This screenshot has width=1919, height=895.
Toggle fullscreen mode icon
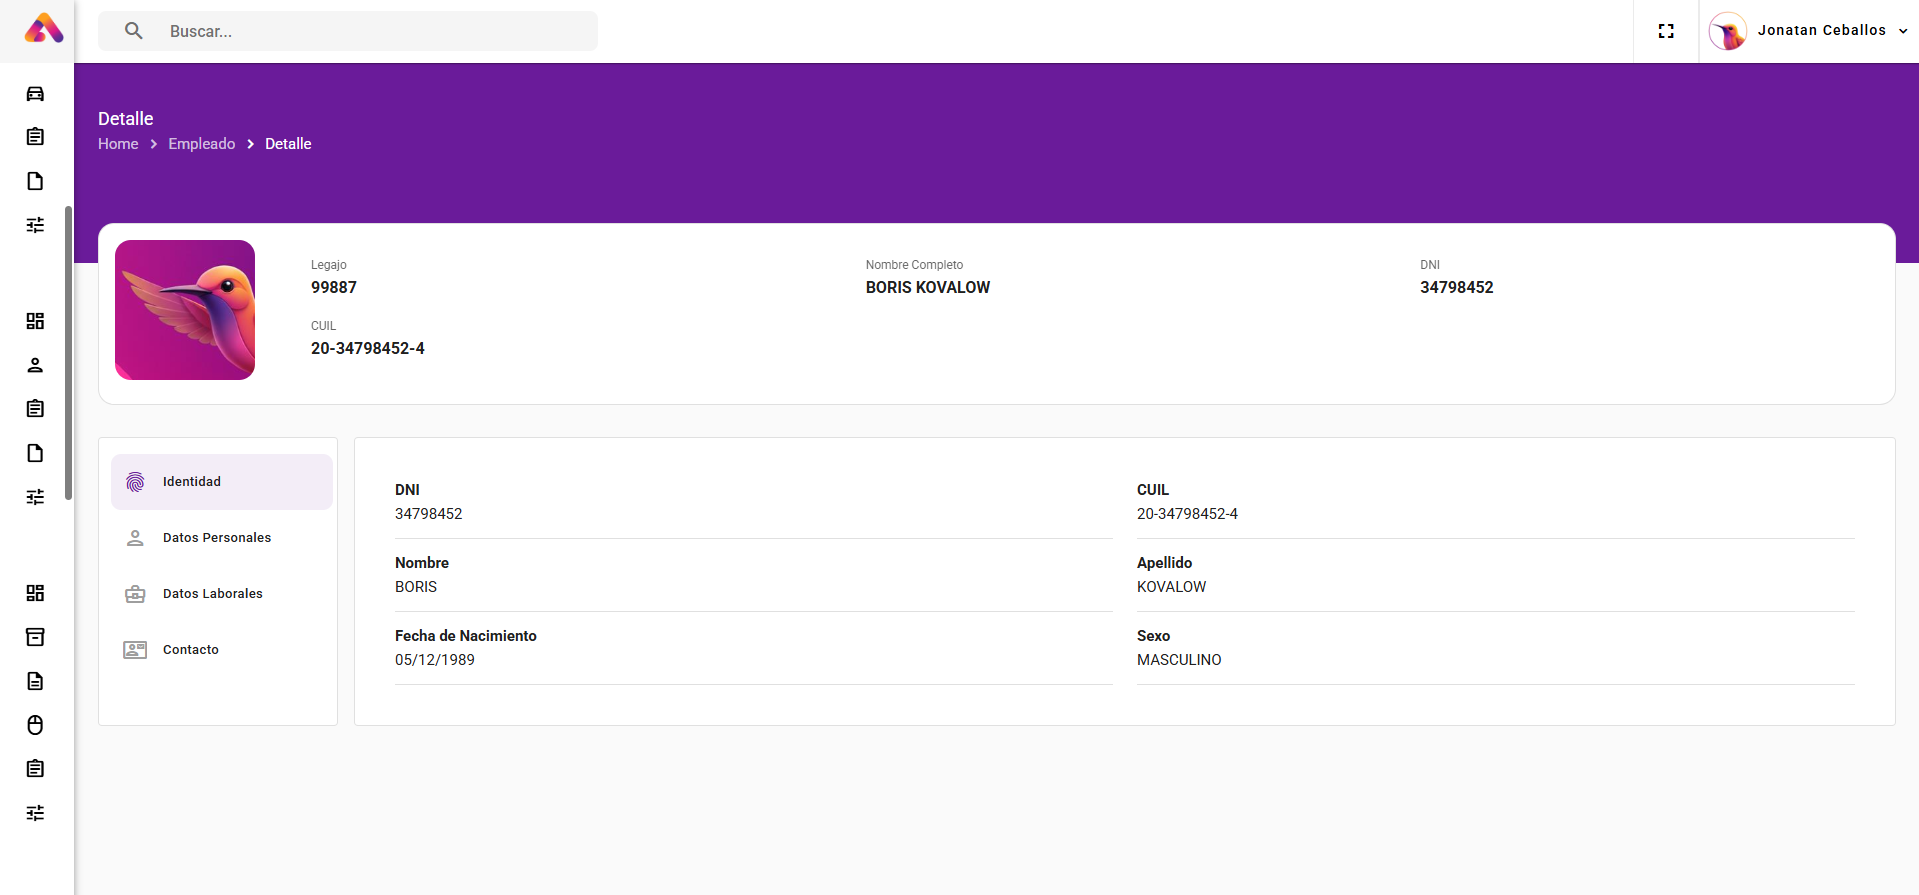pos(1666,31)
